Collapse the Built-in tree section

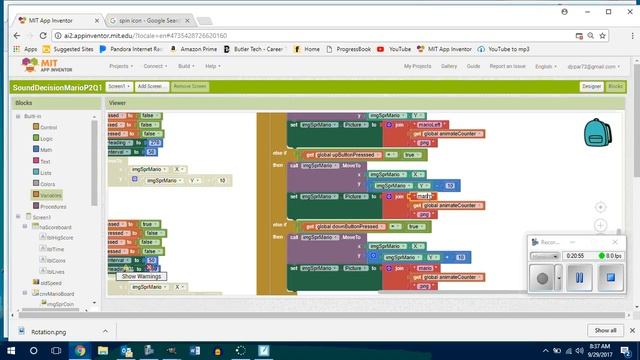pos(18,116)
